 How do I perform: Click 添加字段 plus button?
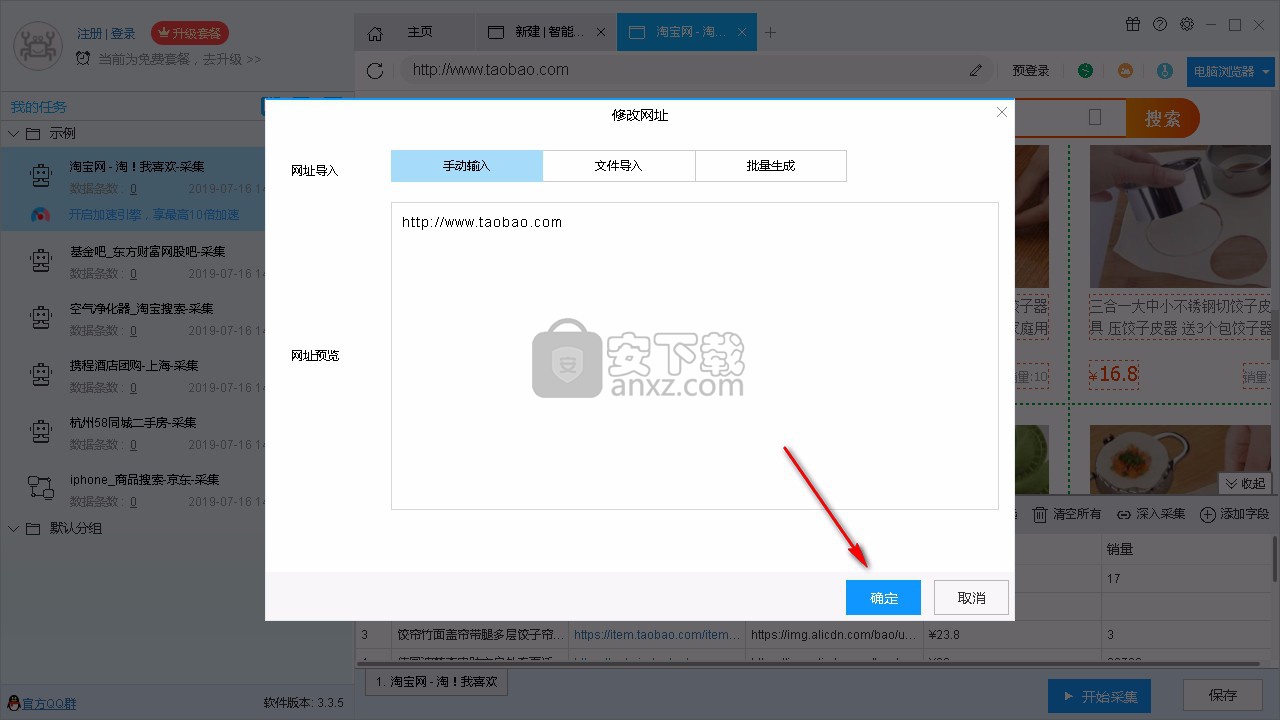1235,514
